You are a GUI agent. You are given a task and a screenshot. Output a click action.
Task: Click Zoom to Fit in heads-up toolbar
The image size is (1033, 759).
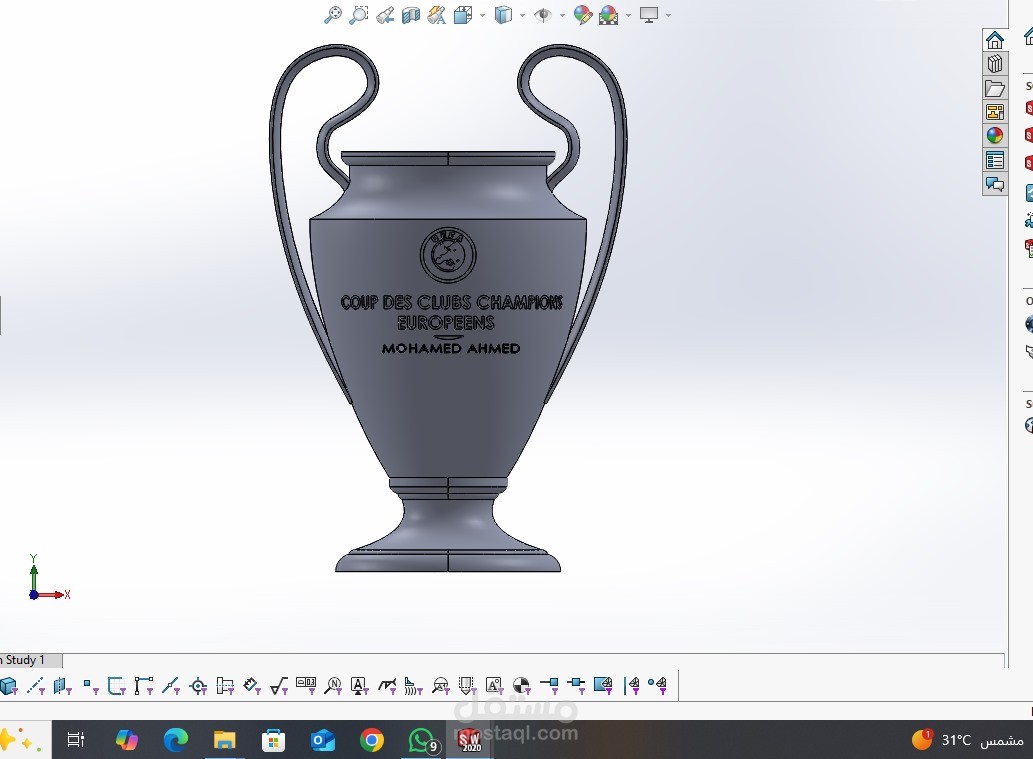pyautogui.click(x=333, y=14)
